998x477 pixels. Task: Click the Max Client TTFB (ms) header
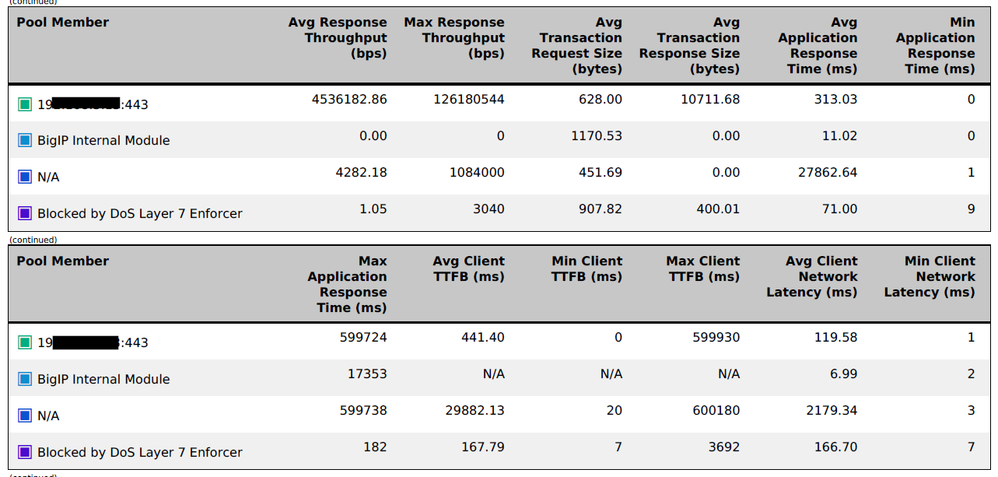(x=703, y=269)
